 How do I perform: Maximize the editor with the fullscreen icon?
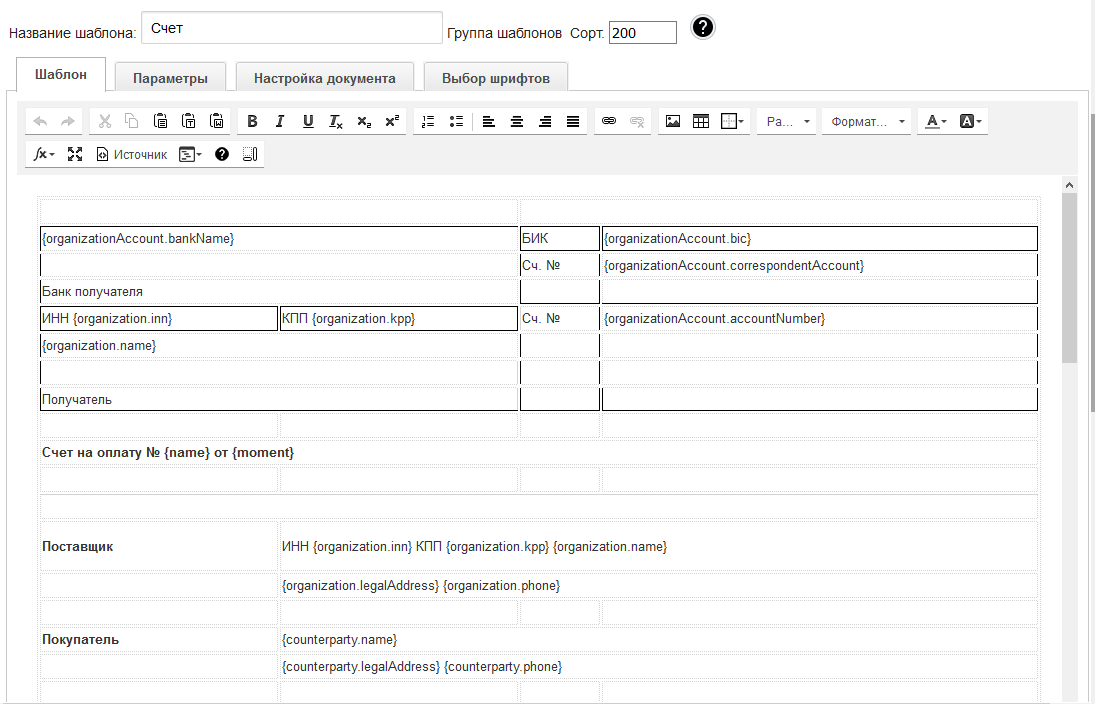(x=75, y=154)
